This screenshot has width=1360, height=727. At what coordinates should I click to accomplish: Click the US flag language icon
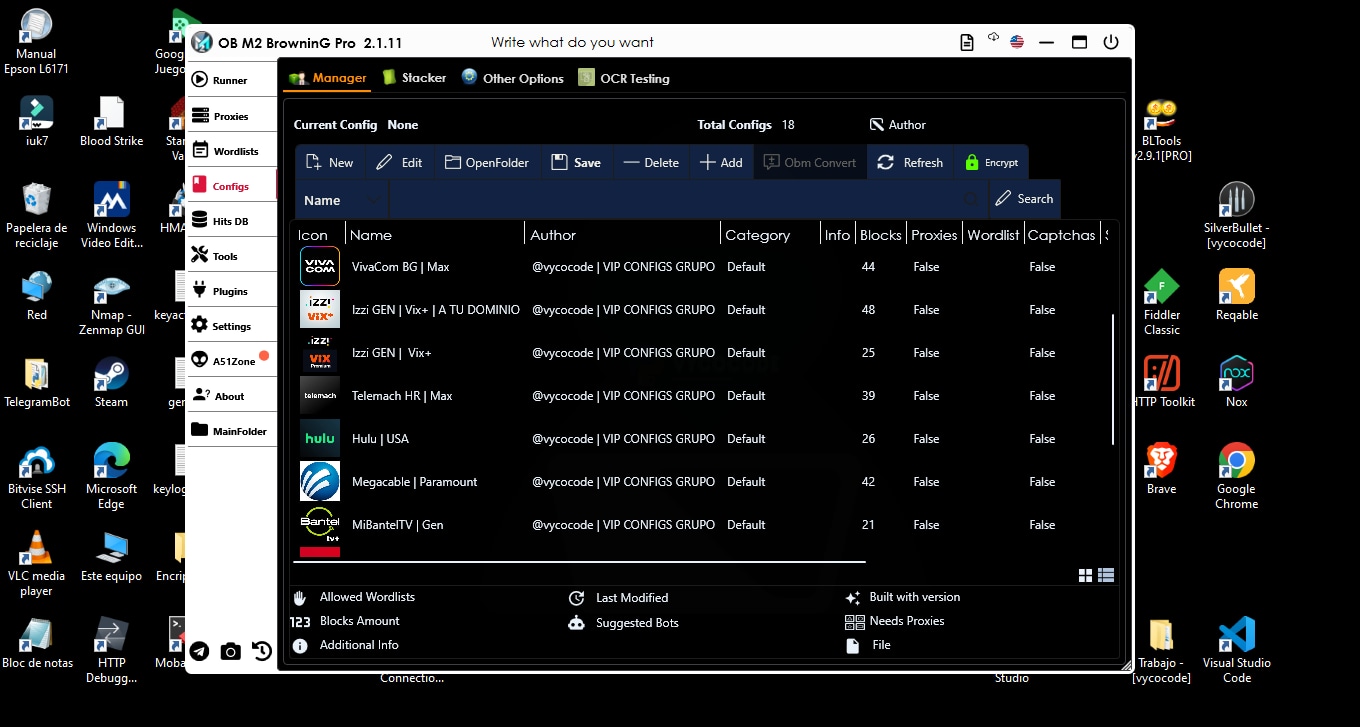[1017, 42]
